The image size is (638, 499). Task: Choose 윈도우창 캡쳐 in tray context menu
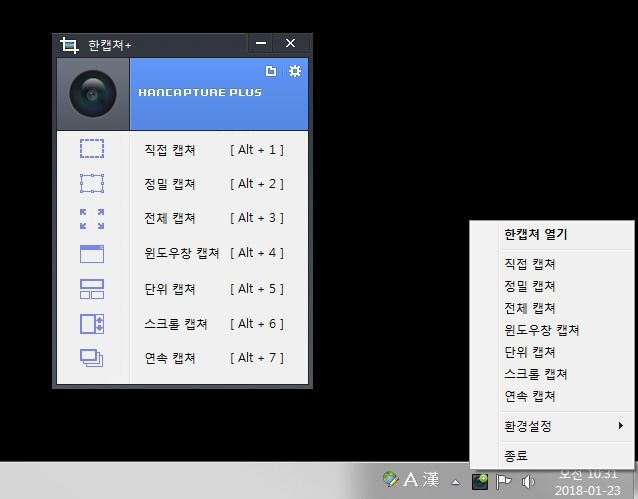[542, 330]
